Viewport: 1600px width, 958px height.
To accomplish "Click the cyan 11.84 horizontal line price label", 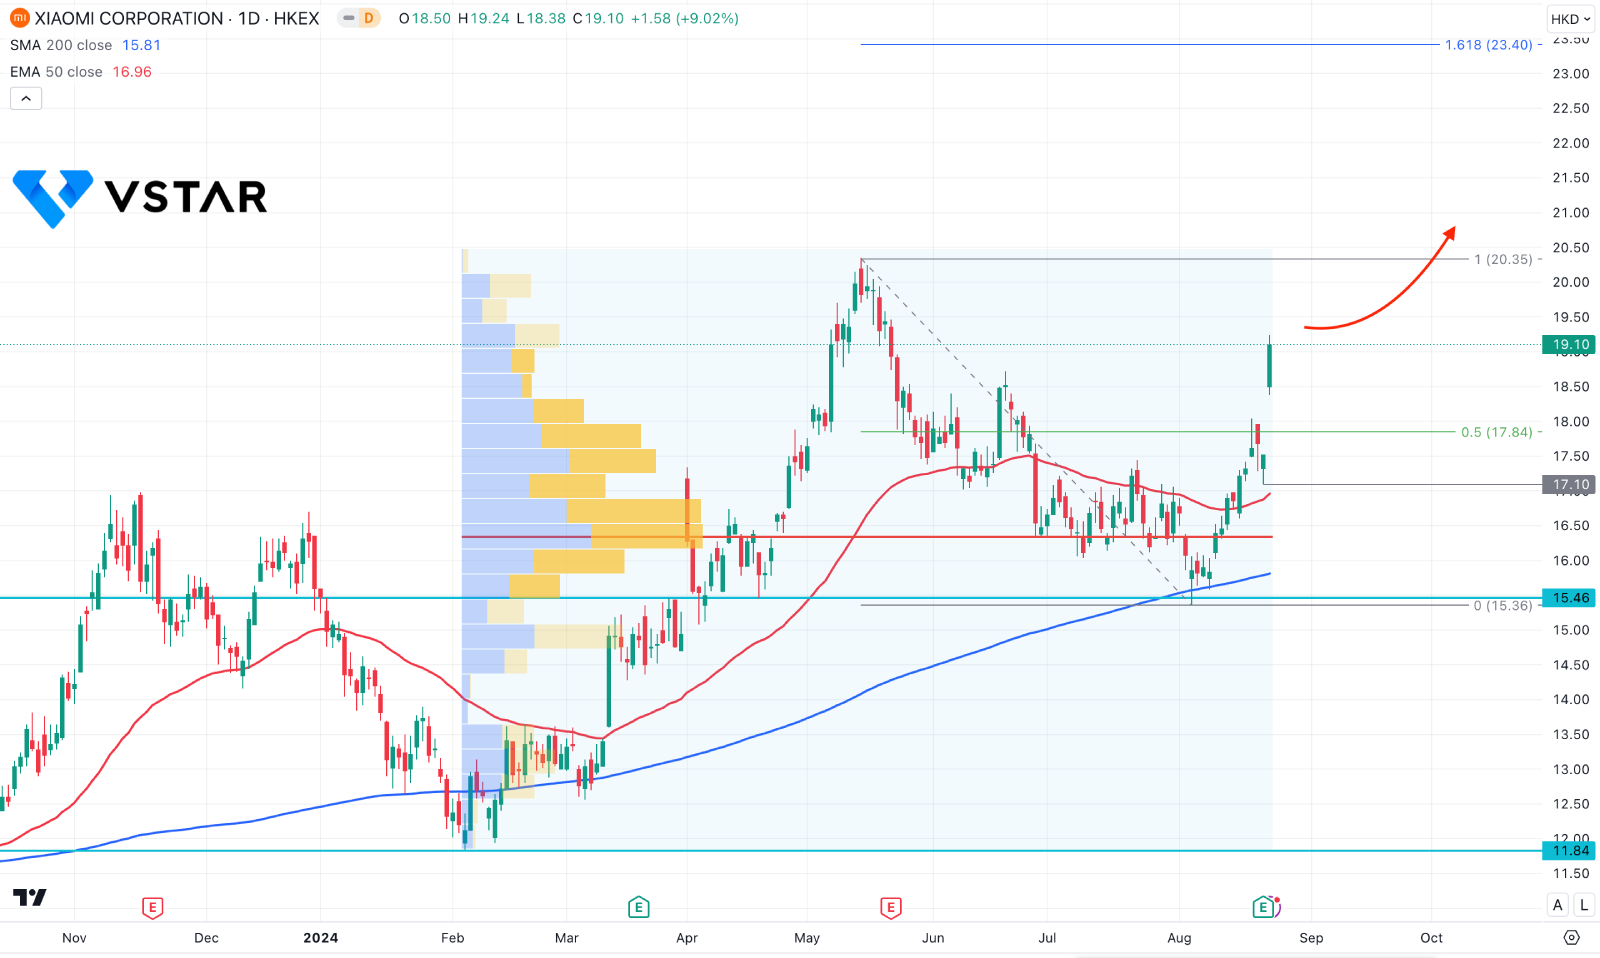I will [x=1569, y=851].
